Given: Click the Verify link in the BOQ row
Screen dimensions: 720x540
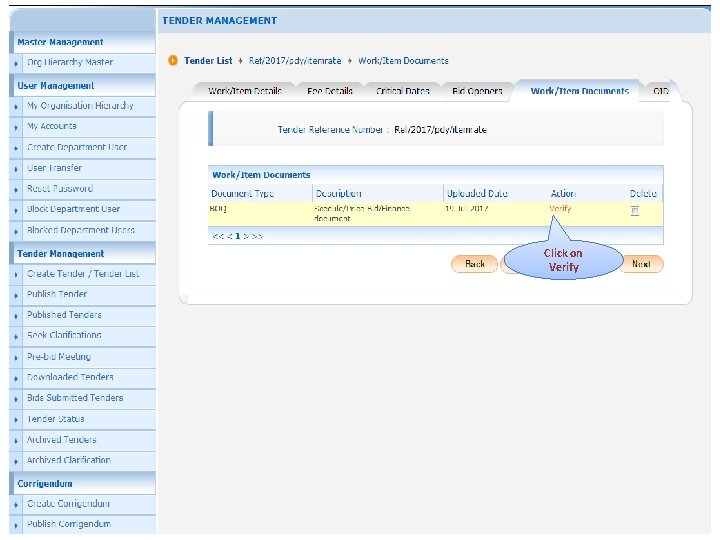Looking at the screenshot, I should click(x=560, y=208).
